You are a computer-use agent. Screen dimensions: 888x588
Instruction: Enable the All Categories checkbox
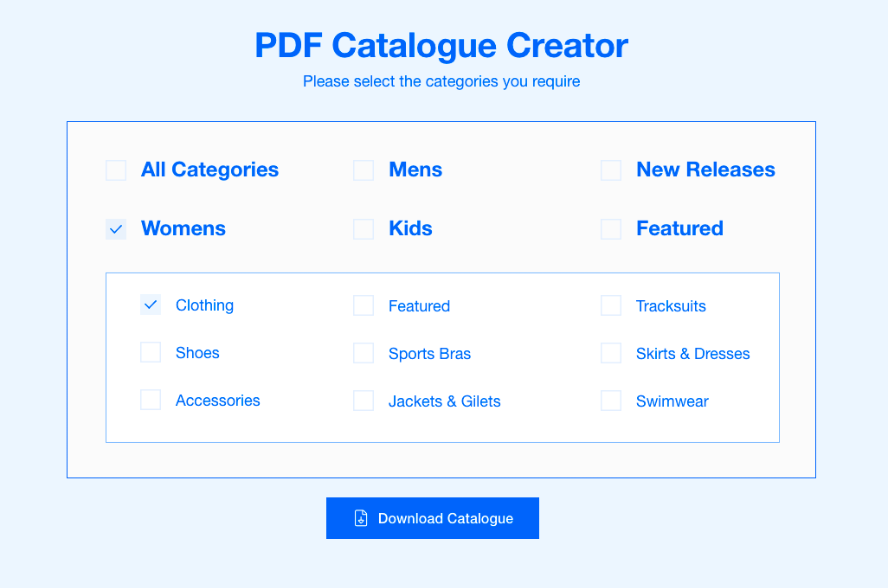116,170
